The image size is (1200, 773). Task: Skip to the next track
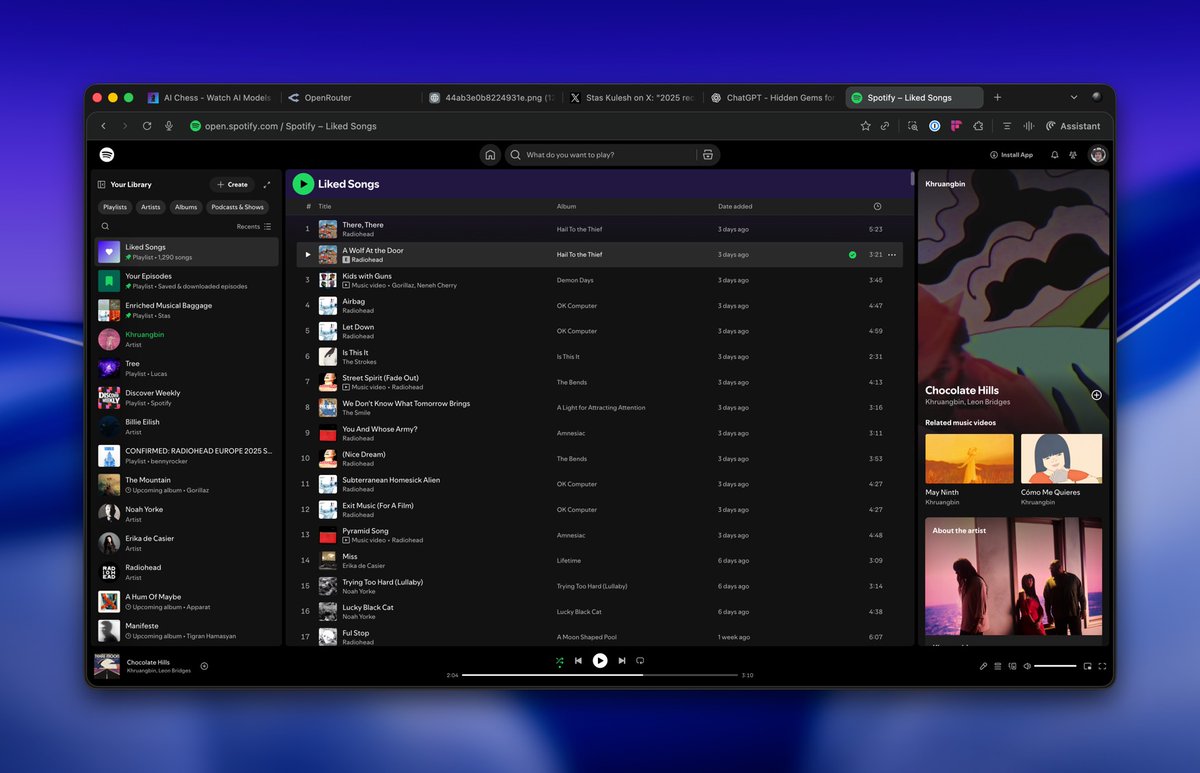622,660
